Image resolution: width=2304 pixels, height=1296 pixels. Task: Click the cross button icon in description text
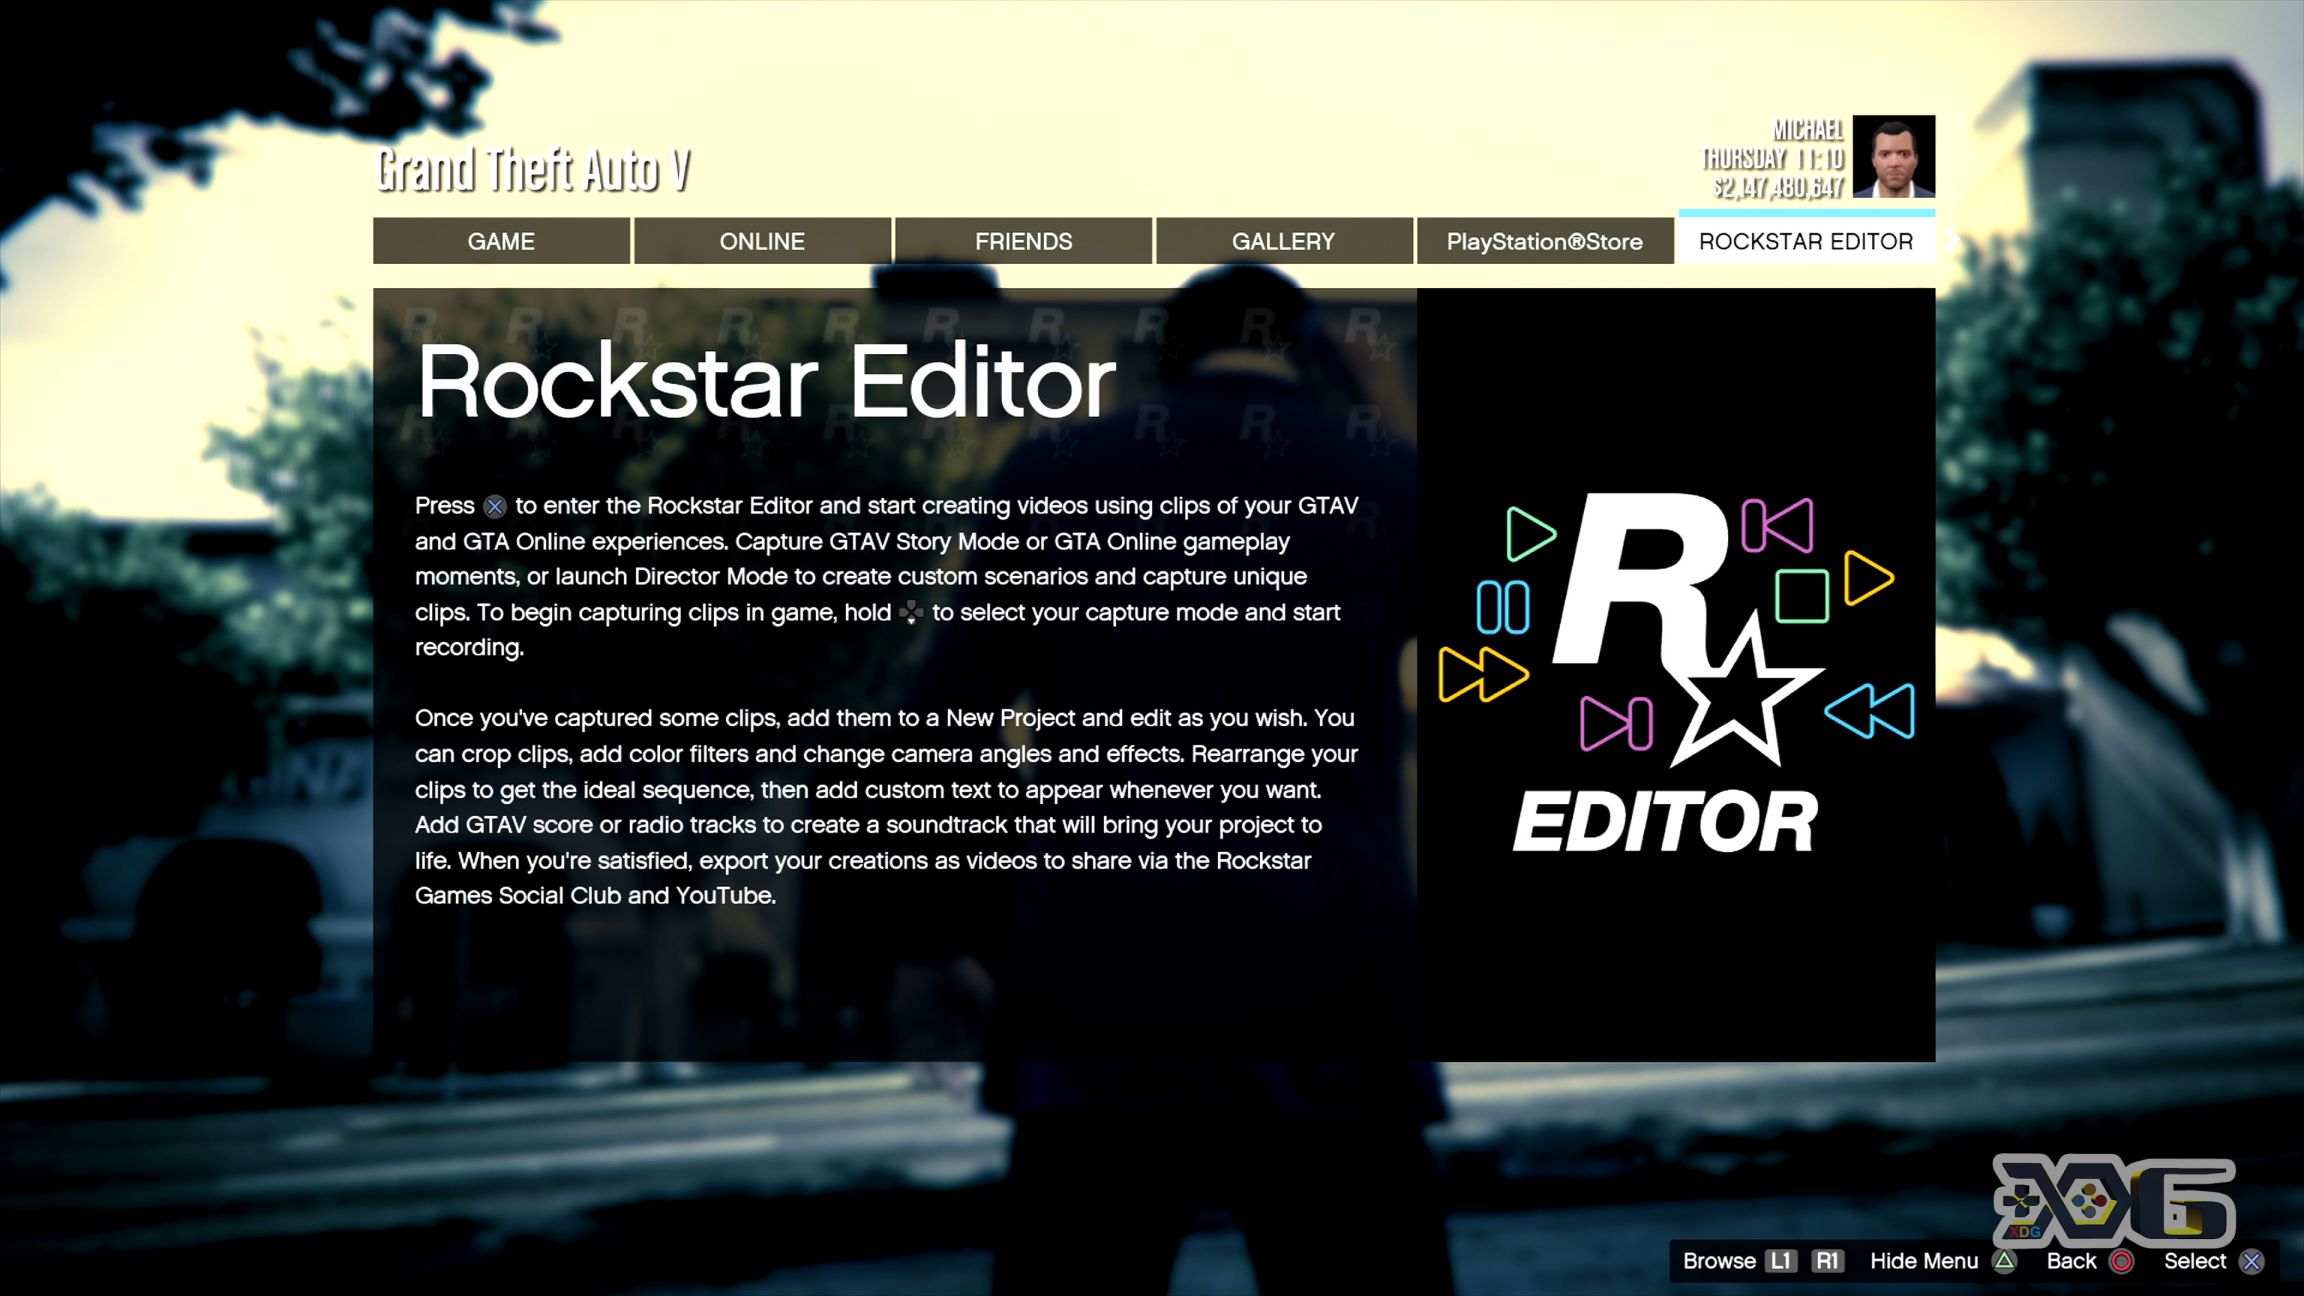coord(495,506)
